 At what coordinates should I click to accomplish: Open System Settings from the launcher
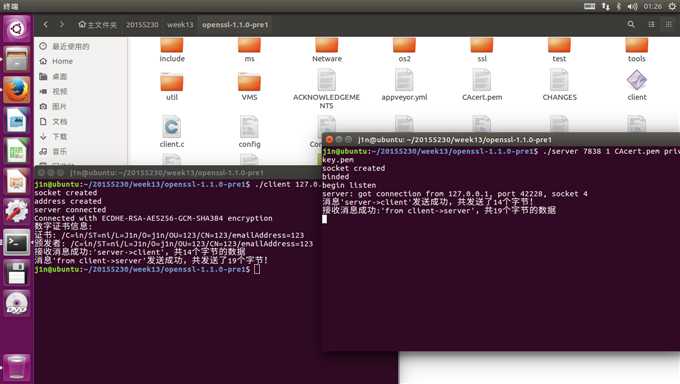16,212
